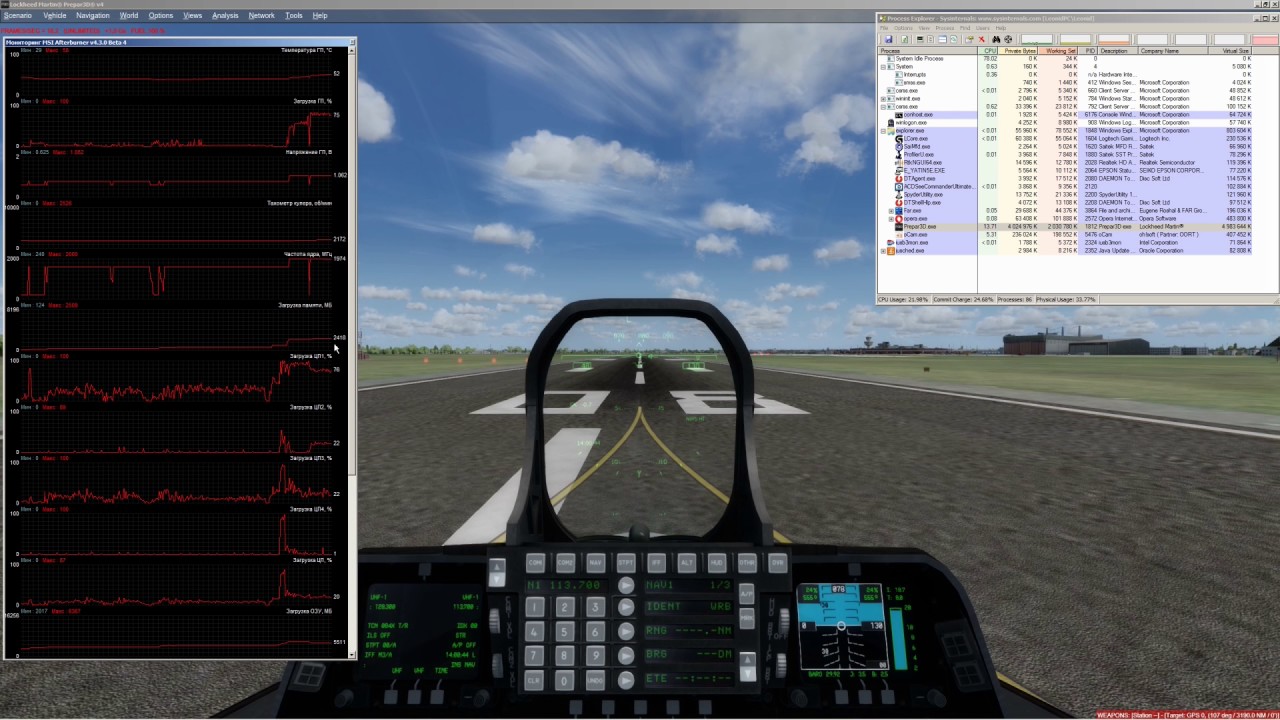This screenshot has height=720, width=1280.
Task: Open the Views menu in Prepar3D
Action: click(x=193, y=15)
